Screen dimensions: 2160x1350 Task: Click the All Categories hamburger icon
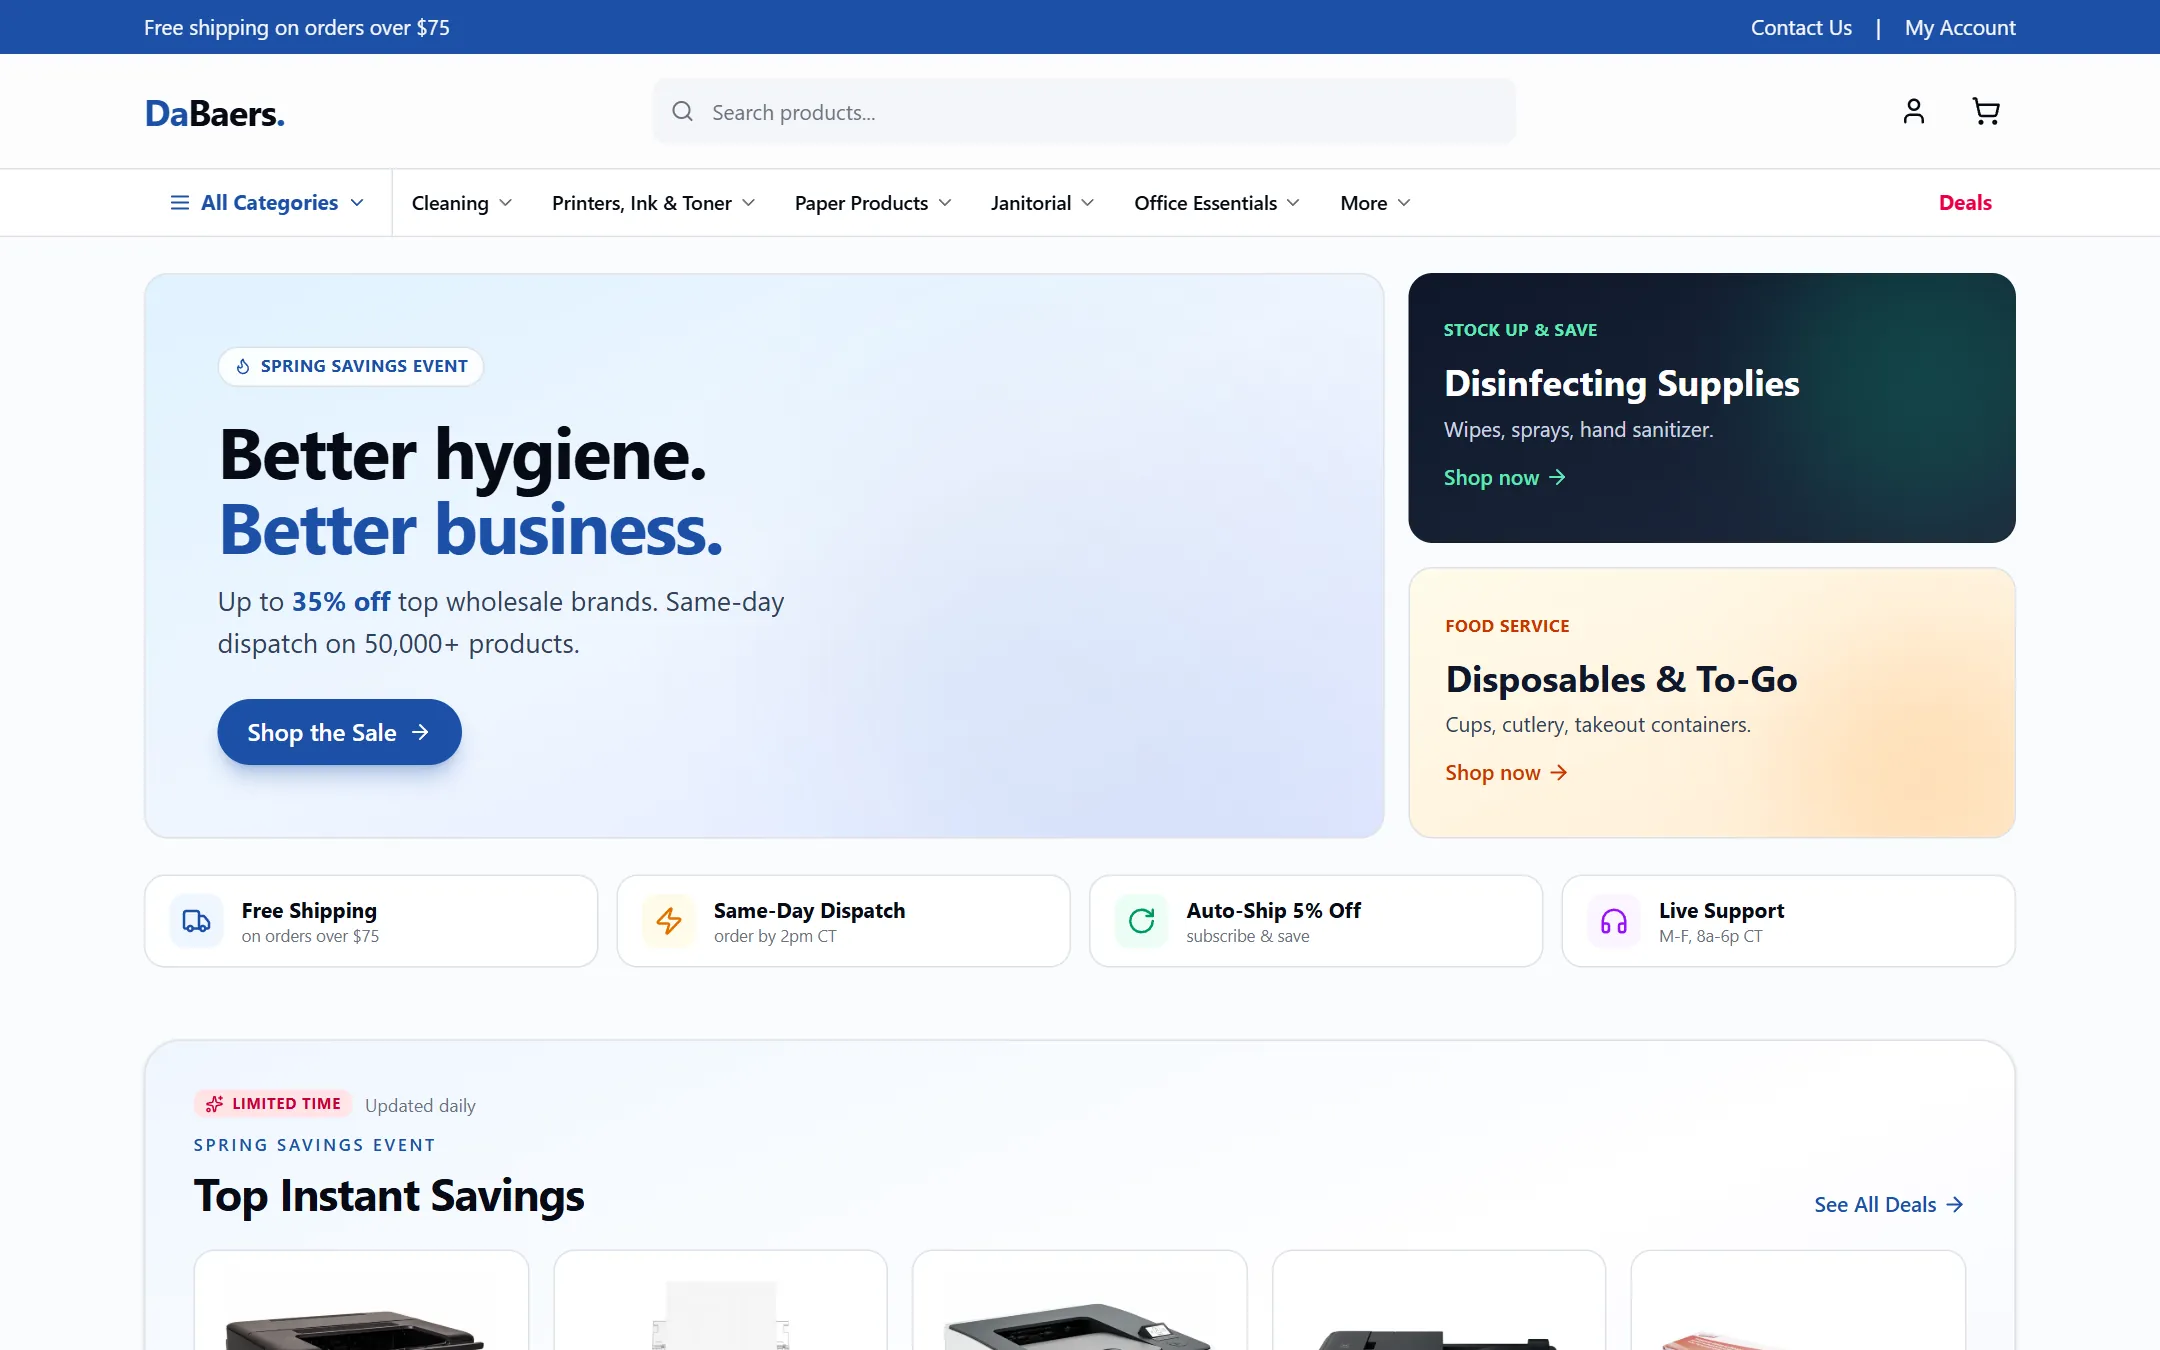pyautogui.click(x=180, y=203)
